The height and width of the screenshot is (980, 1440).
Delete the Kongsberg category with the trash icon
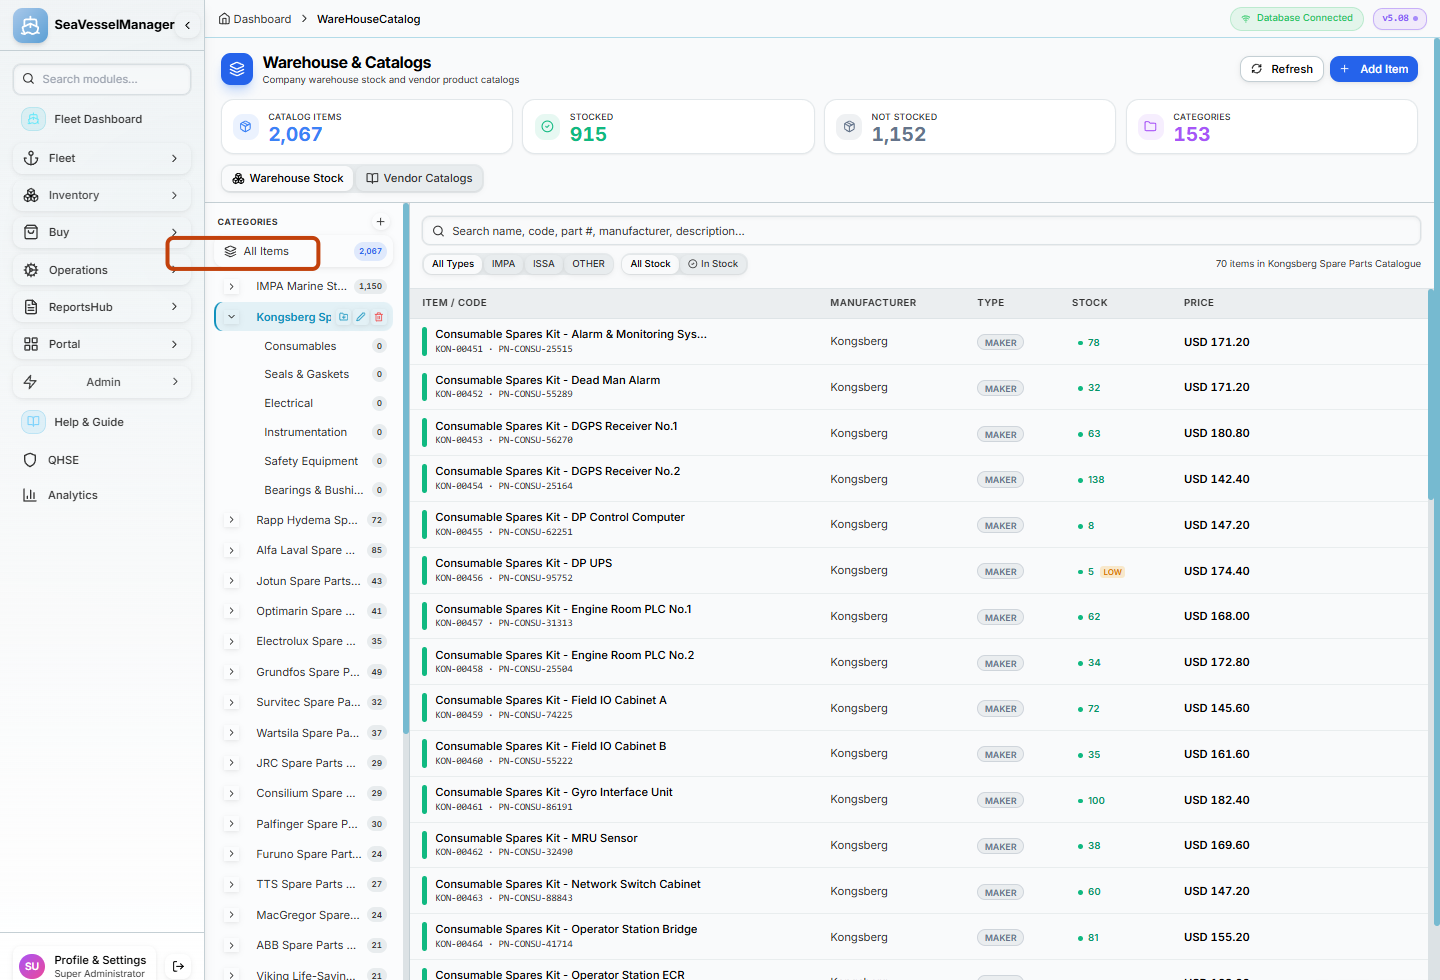pyautogui.click(x=379, y=317)
